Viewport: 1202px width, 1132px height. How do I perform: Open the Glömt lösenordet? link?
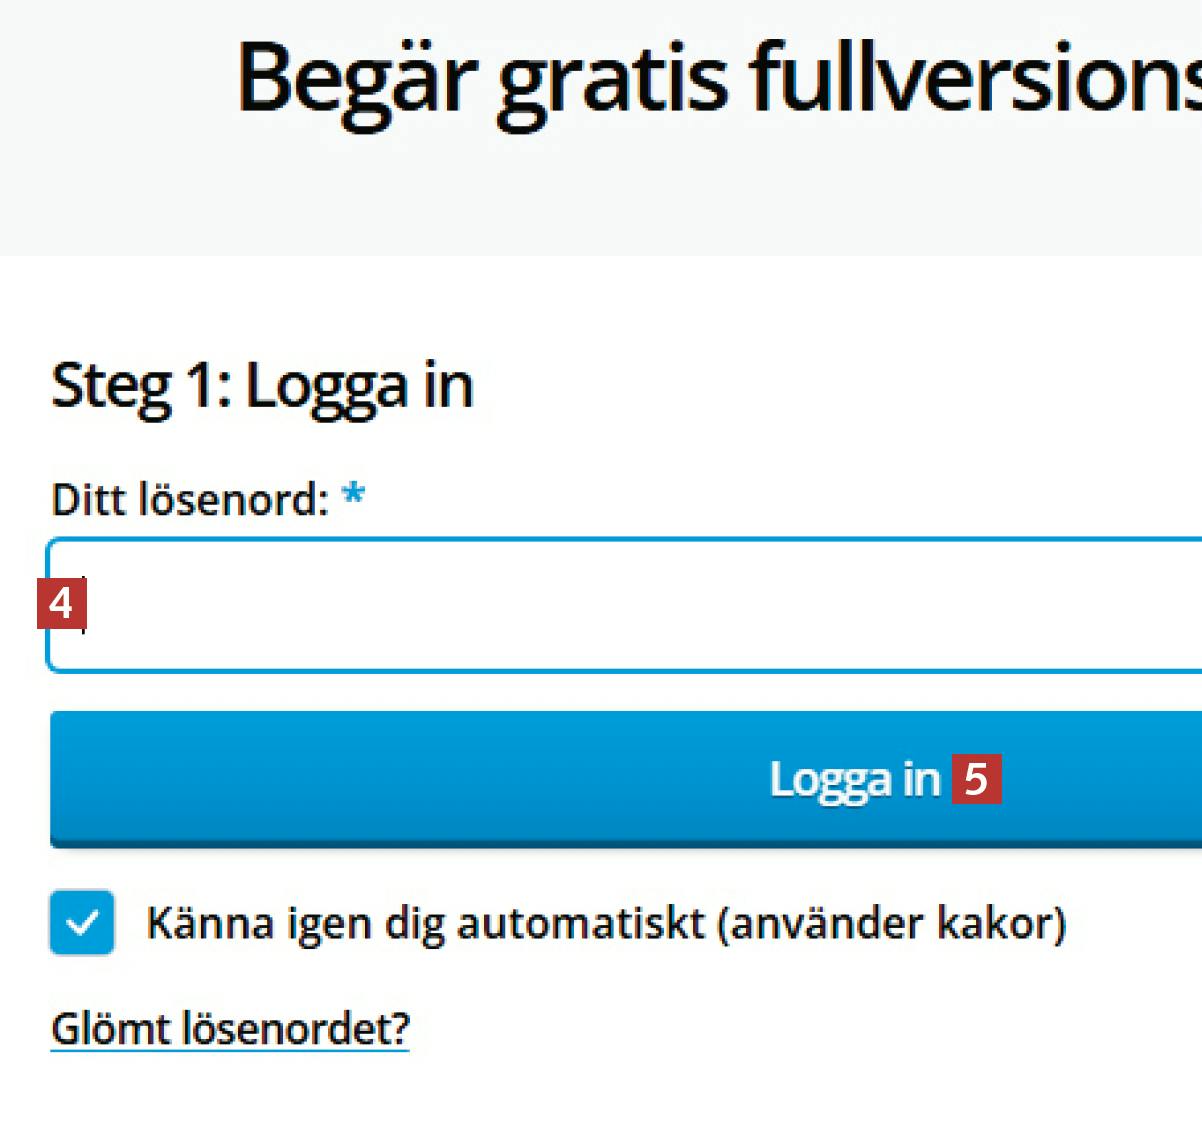[230, 1028]
